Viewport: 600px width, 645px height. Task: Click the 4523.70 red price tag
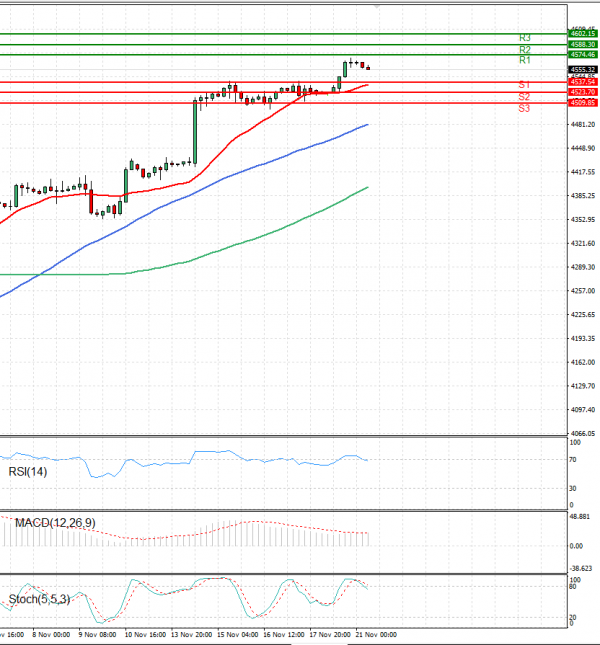pyautogui.click(x=583, y=92)
